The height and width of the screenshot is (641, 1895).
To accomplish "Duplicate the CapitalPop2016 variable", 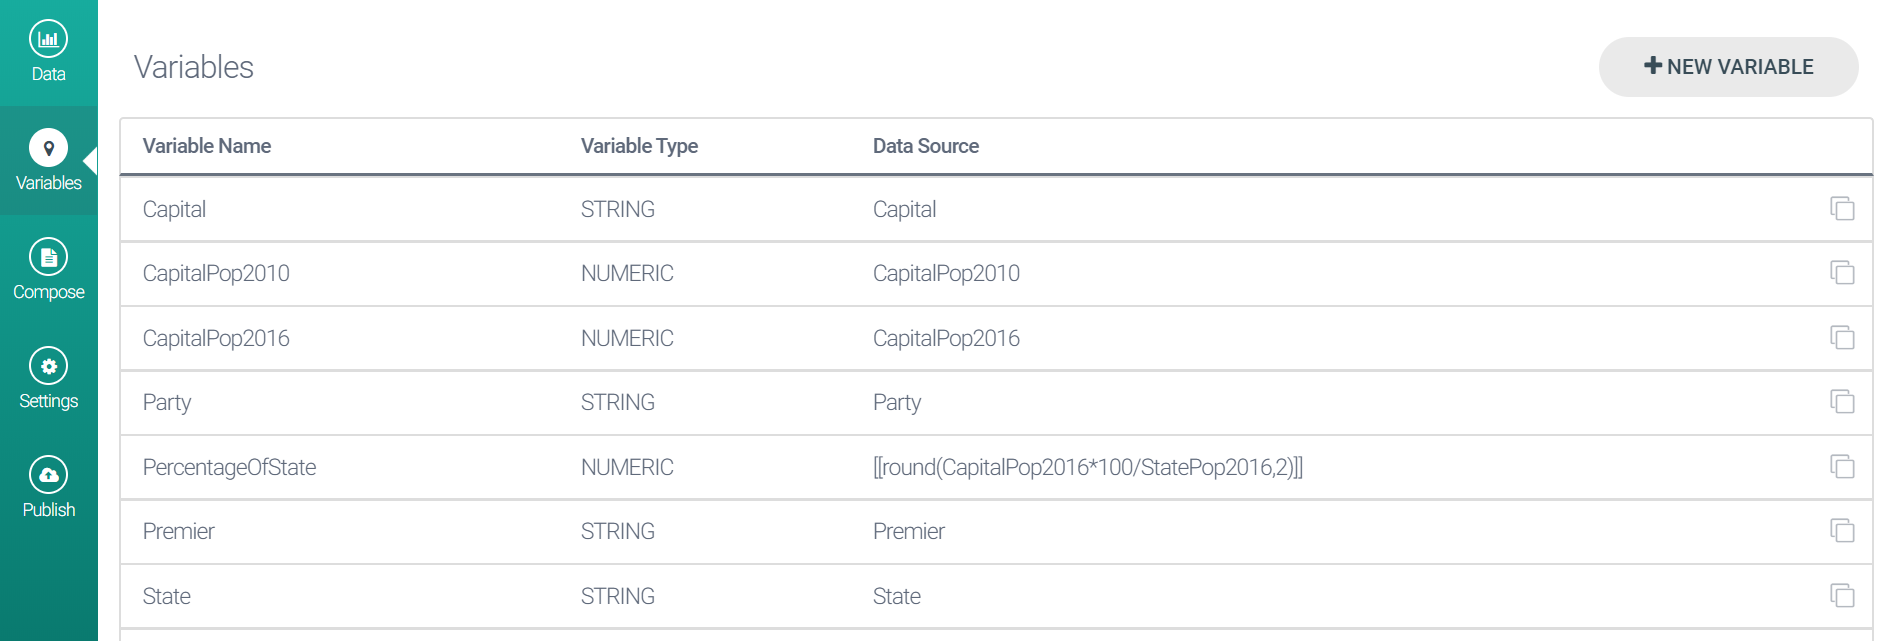I will point(1841,338).
